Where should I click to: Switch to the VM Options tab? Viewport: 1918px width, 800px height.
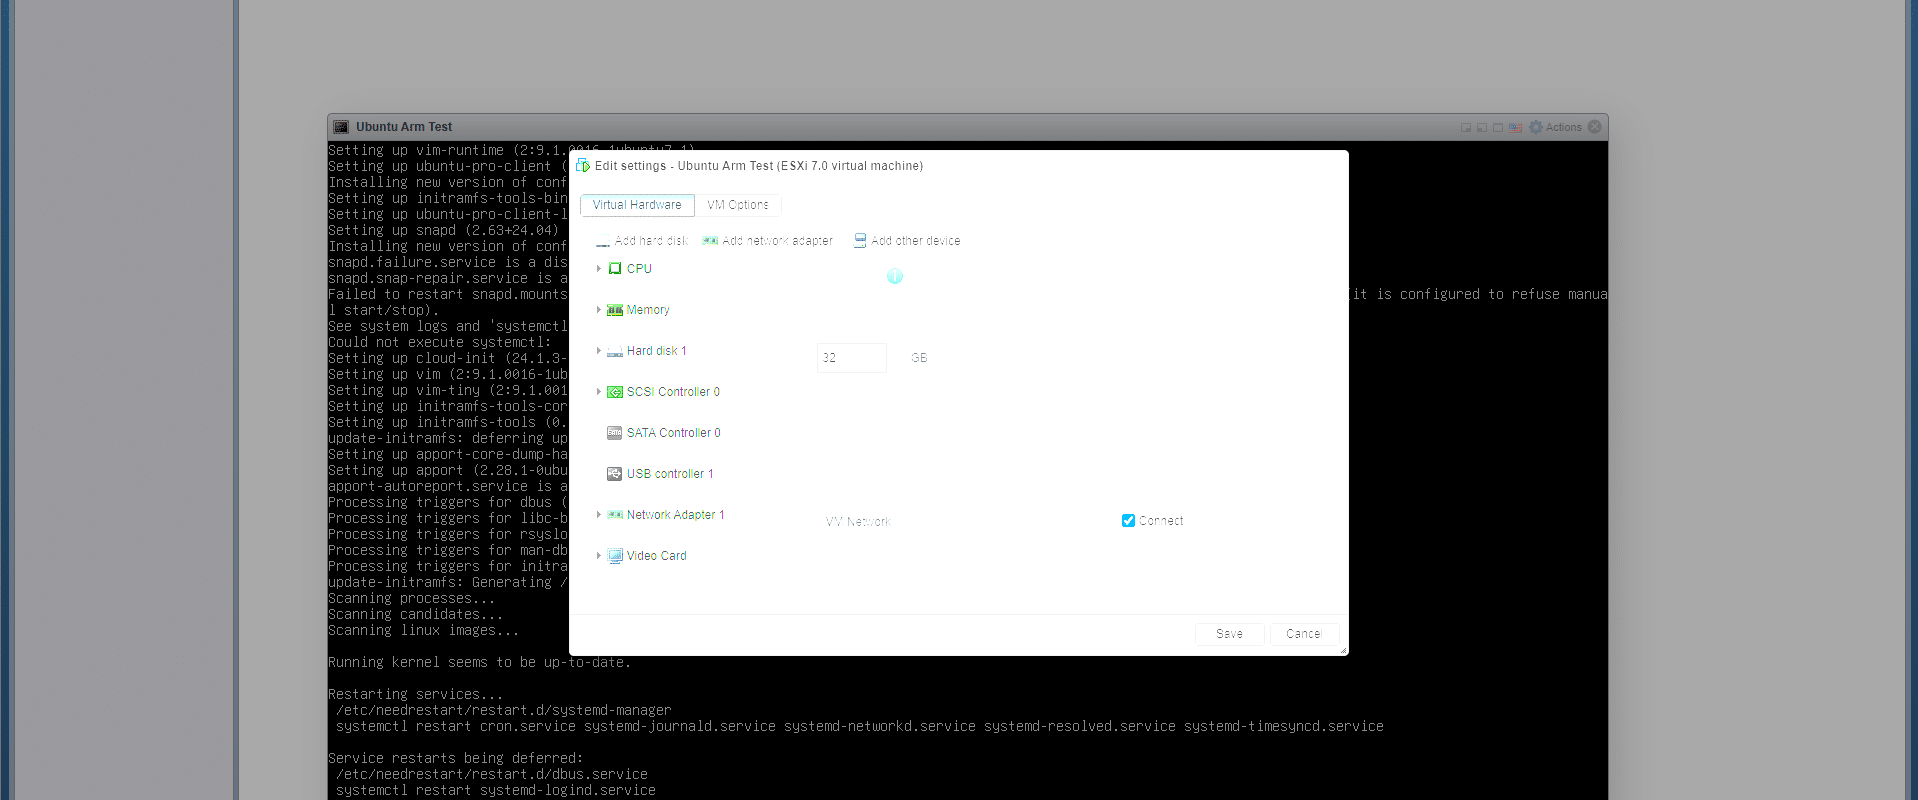pyautogui.click(x=738, y=205)
